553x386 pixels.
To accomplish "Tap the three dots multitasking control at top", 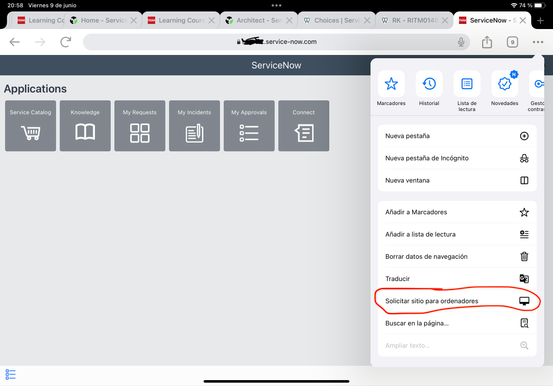I will 276,5.
